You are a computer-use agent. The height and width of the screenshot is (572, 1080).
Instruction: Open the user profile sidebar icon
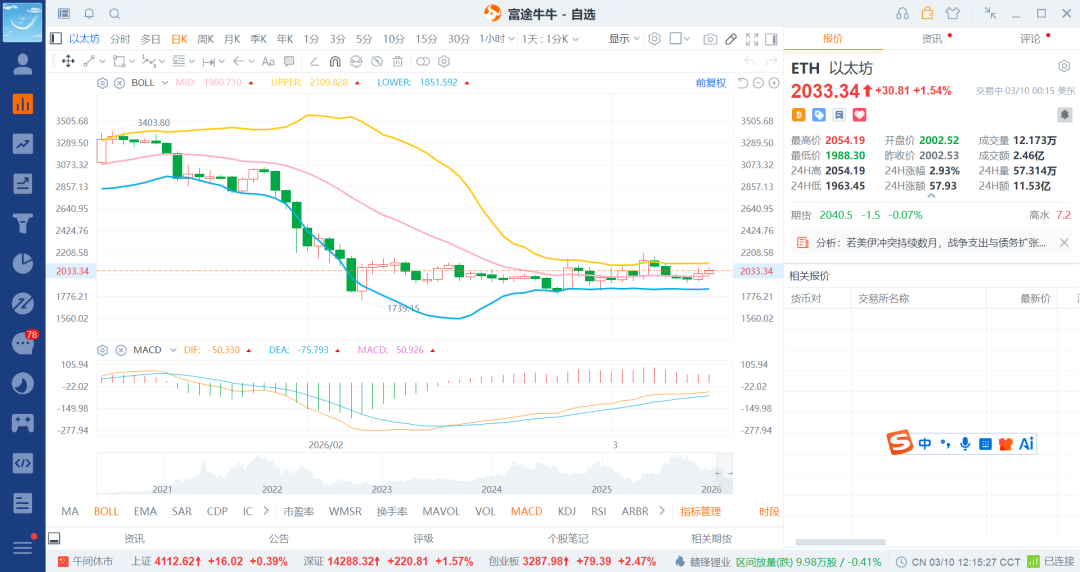click(23, 64)
